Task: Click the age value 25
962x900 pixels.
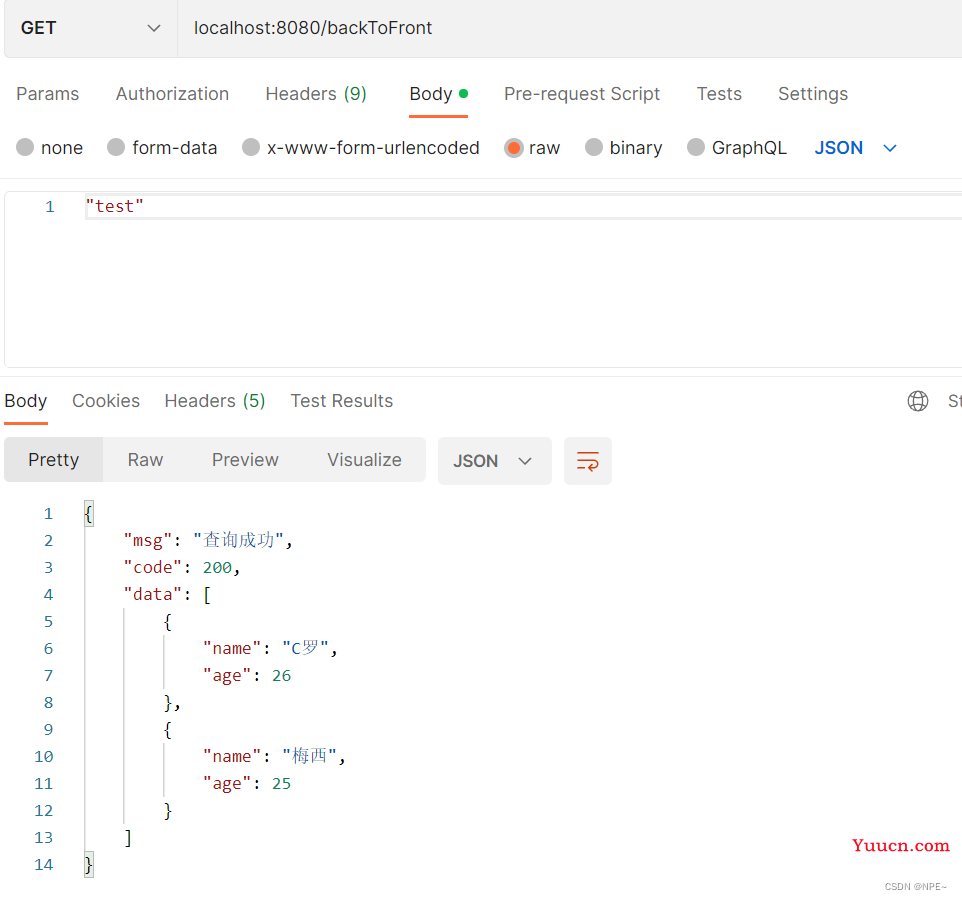Action: click(282, 783)
